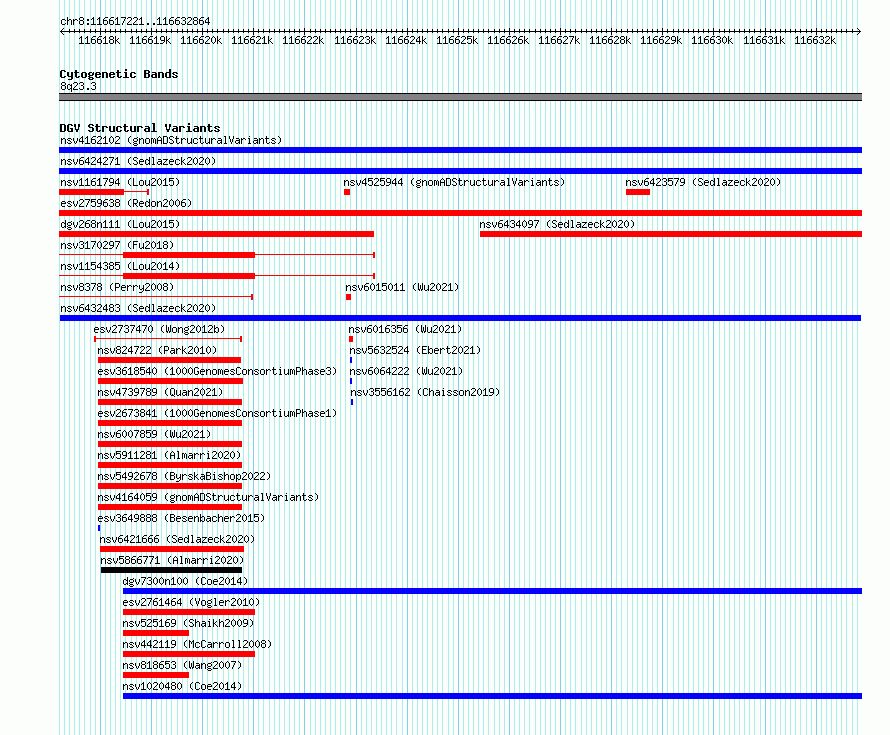Open the nsv6432483 (Sedlazeck2020) label
This screenshot has width=890, height=735.
click(138, 308)
